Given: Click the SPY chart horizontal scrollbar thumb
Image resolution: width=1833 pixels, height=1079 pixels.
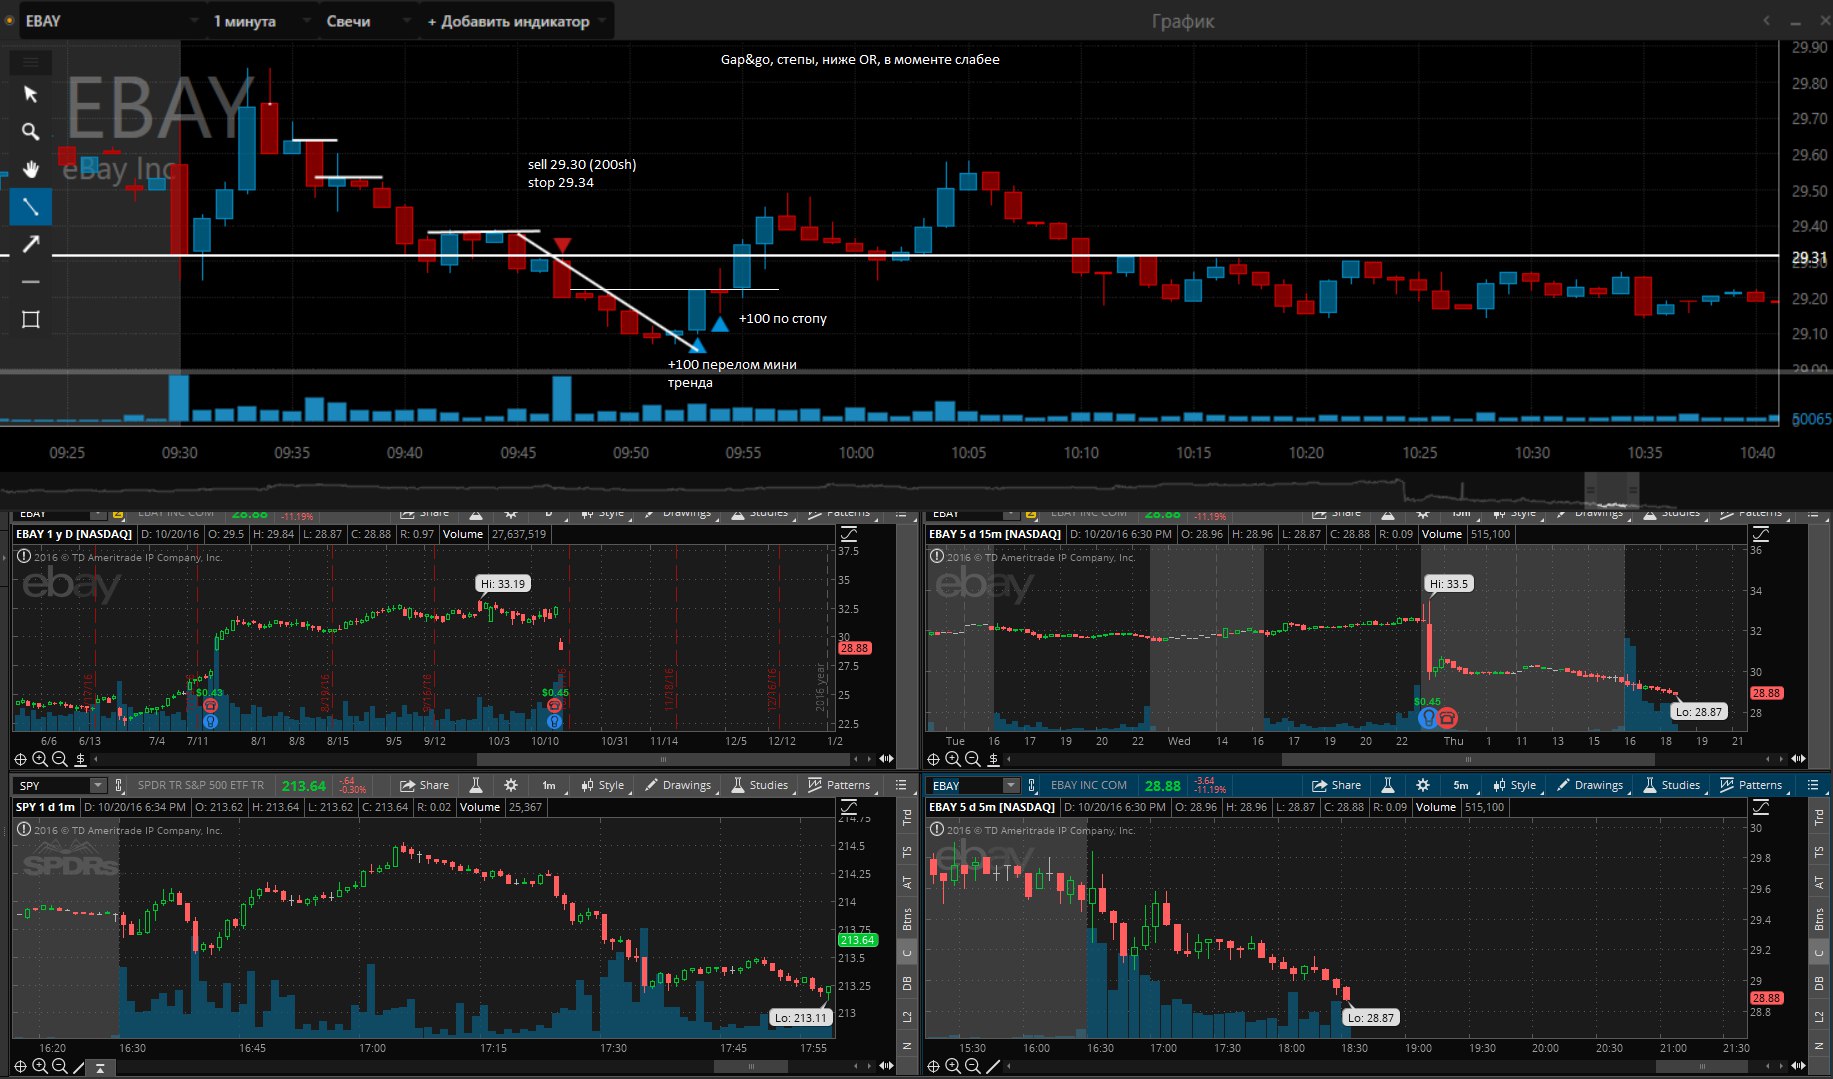Looking at the screenshot, I should tap(751, 1067).
